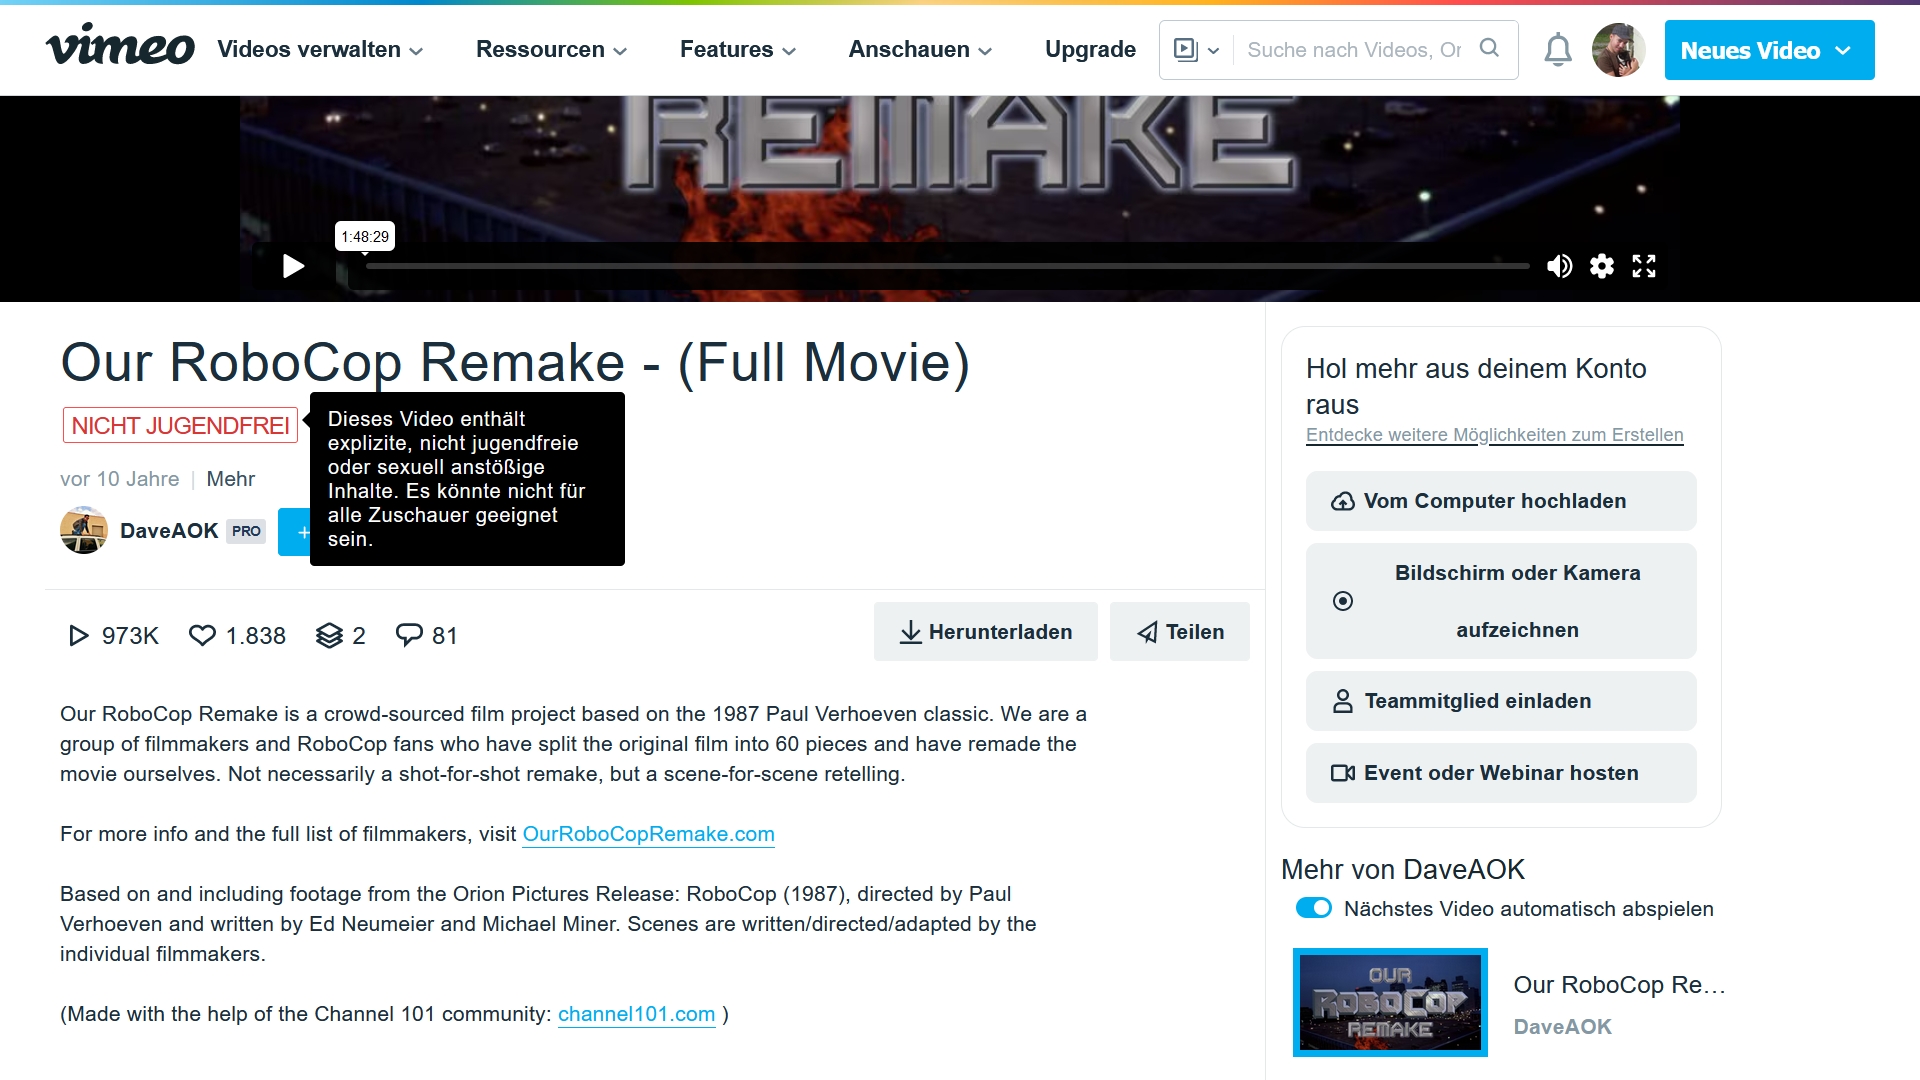Mute the video with volume icon

[x=1559, y=266]
